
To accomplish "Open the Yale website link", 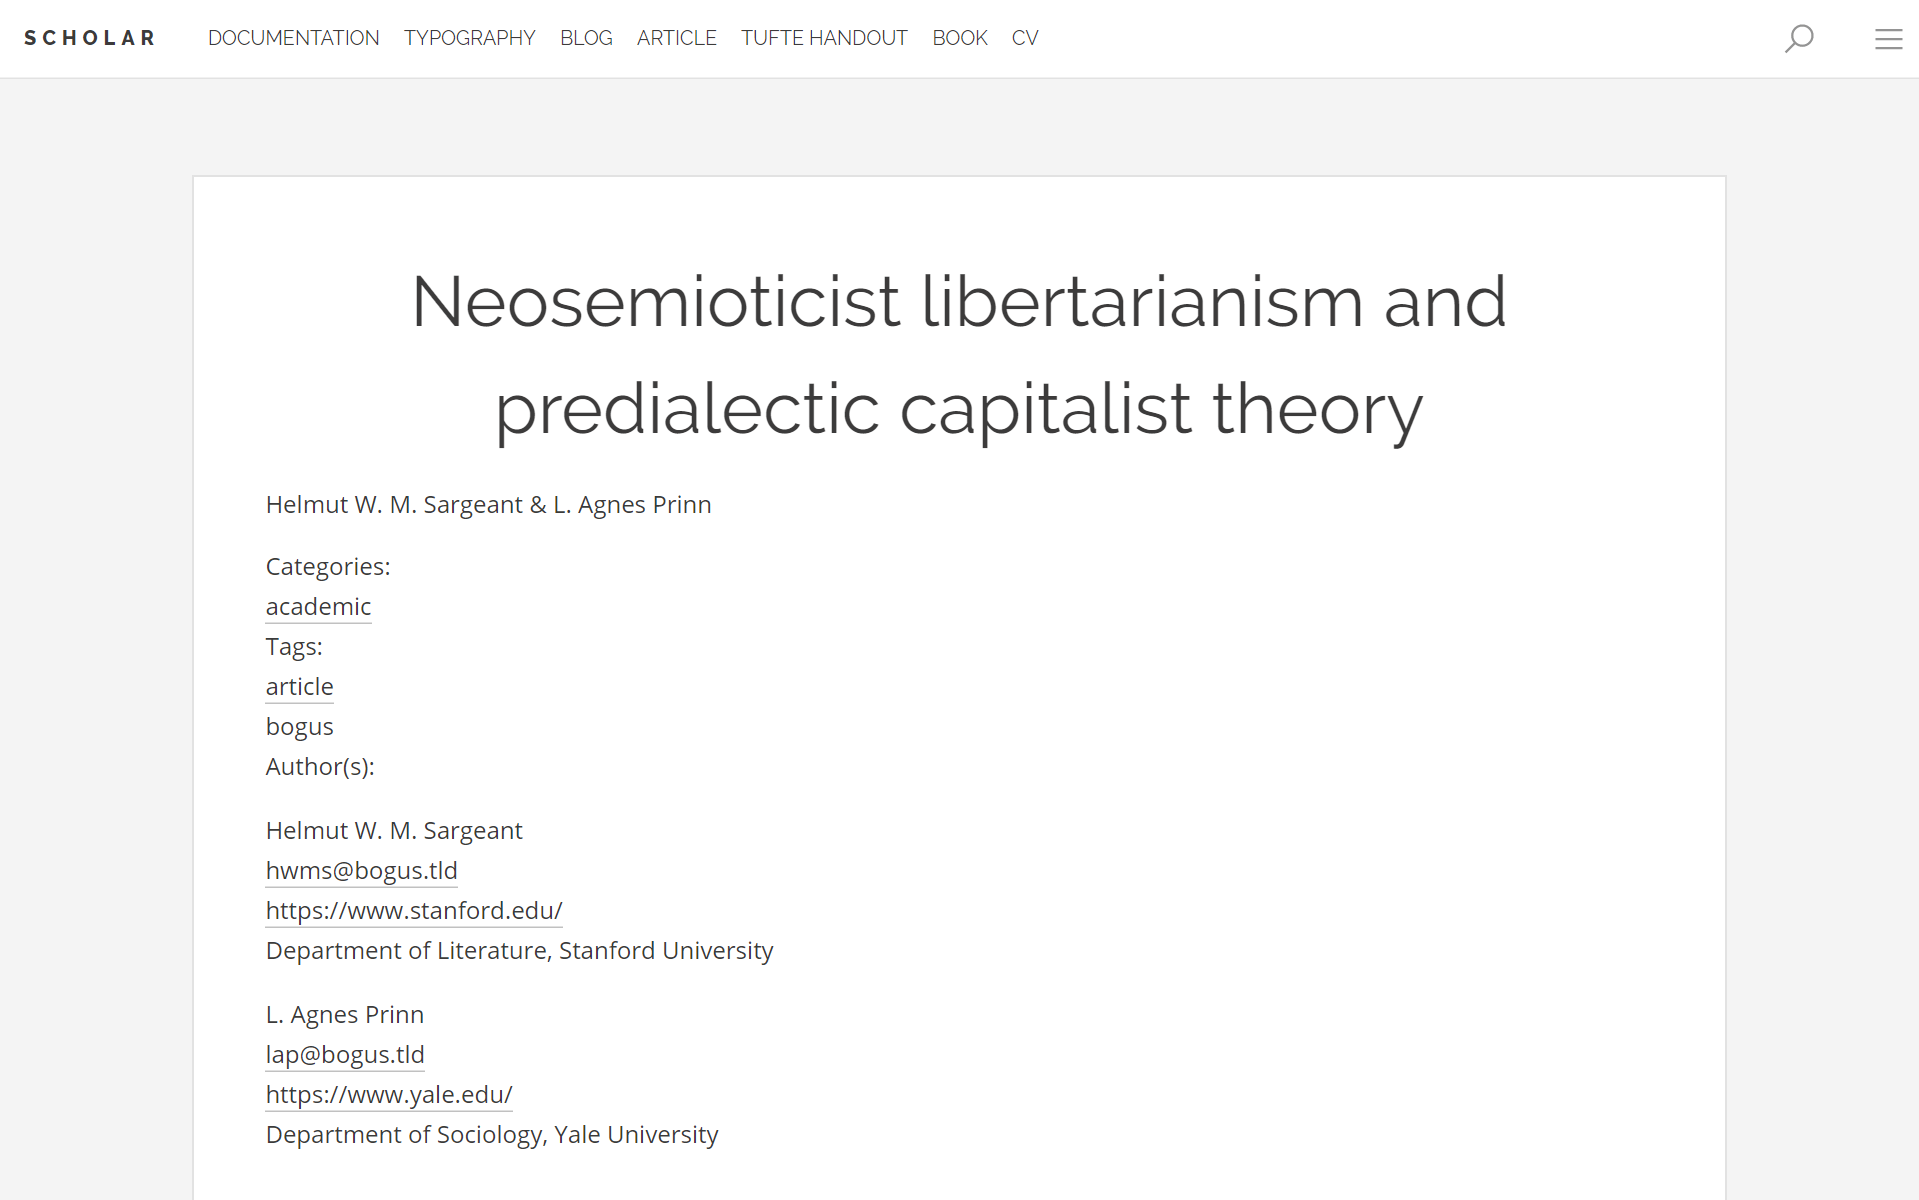I will (389, 1095).
